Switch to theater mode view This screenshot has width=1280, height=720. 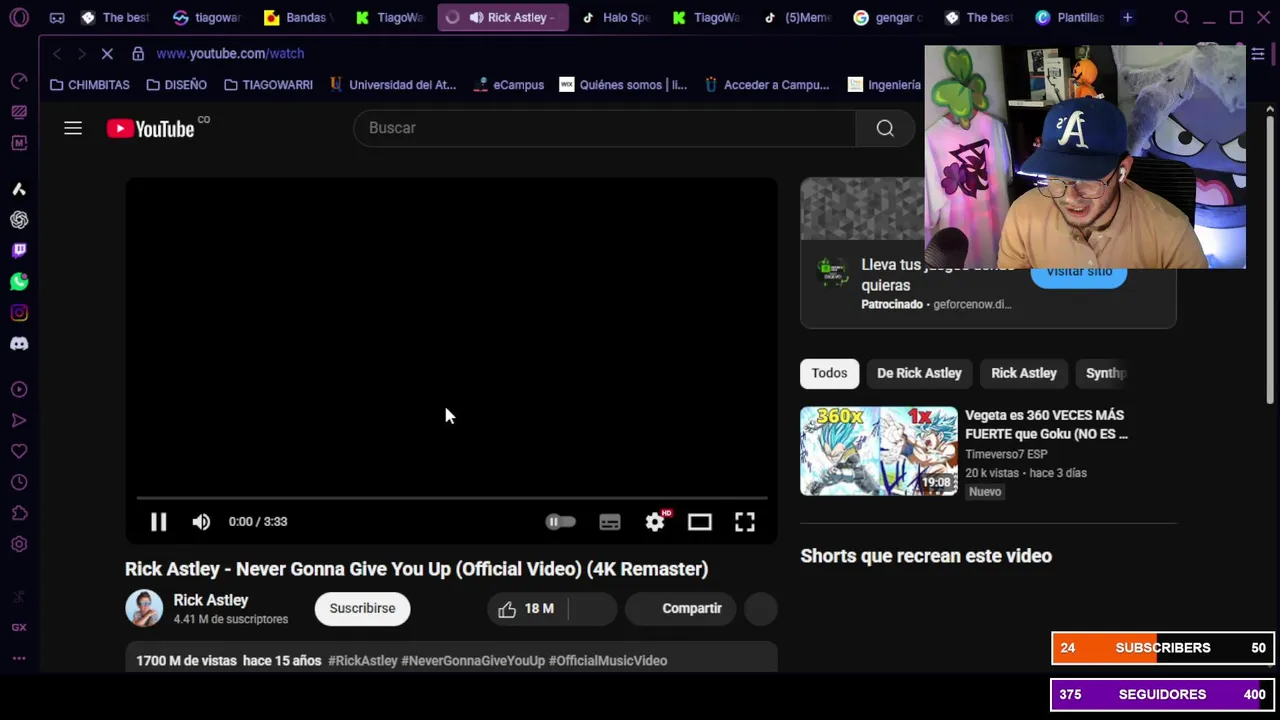[x=700, y=521]
